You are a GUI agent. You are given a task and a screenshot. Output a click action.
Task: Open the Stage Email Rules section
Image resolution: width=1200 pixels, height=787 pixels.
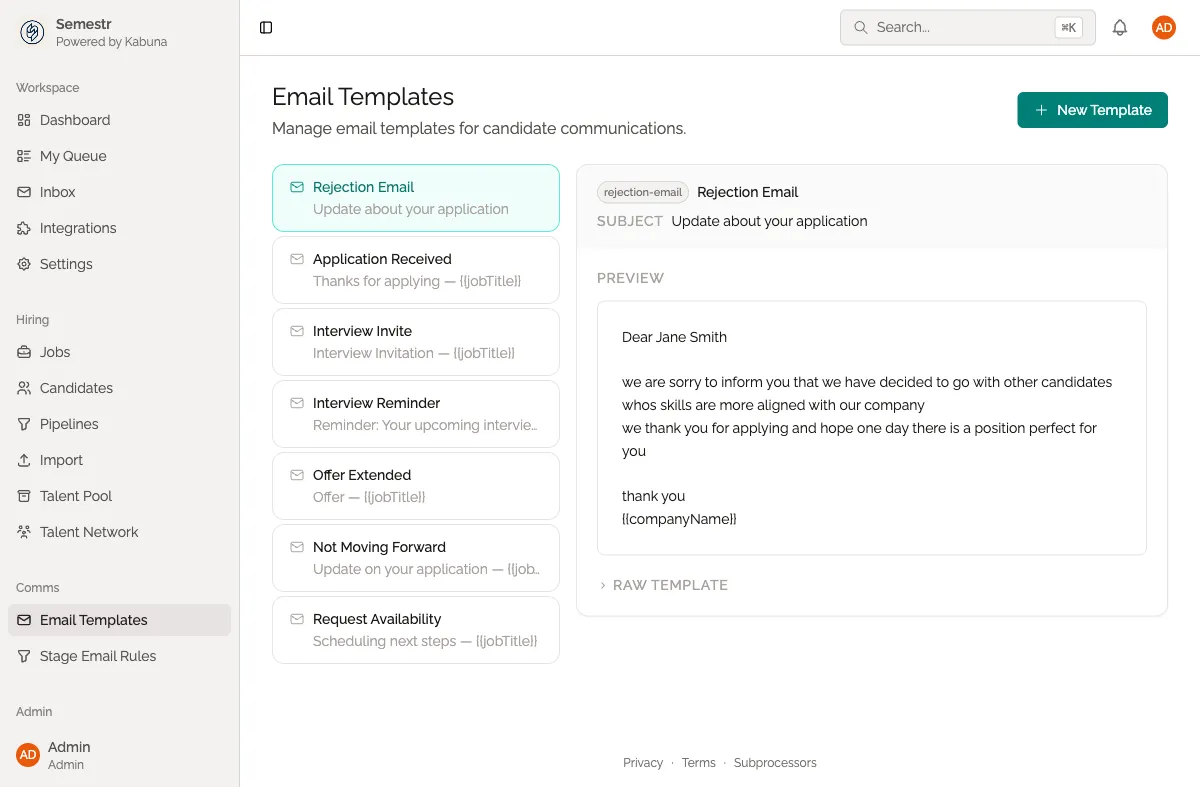pyautogui.click(x=97, y=656)
